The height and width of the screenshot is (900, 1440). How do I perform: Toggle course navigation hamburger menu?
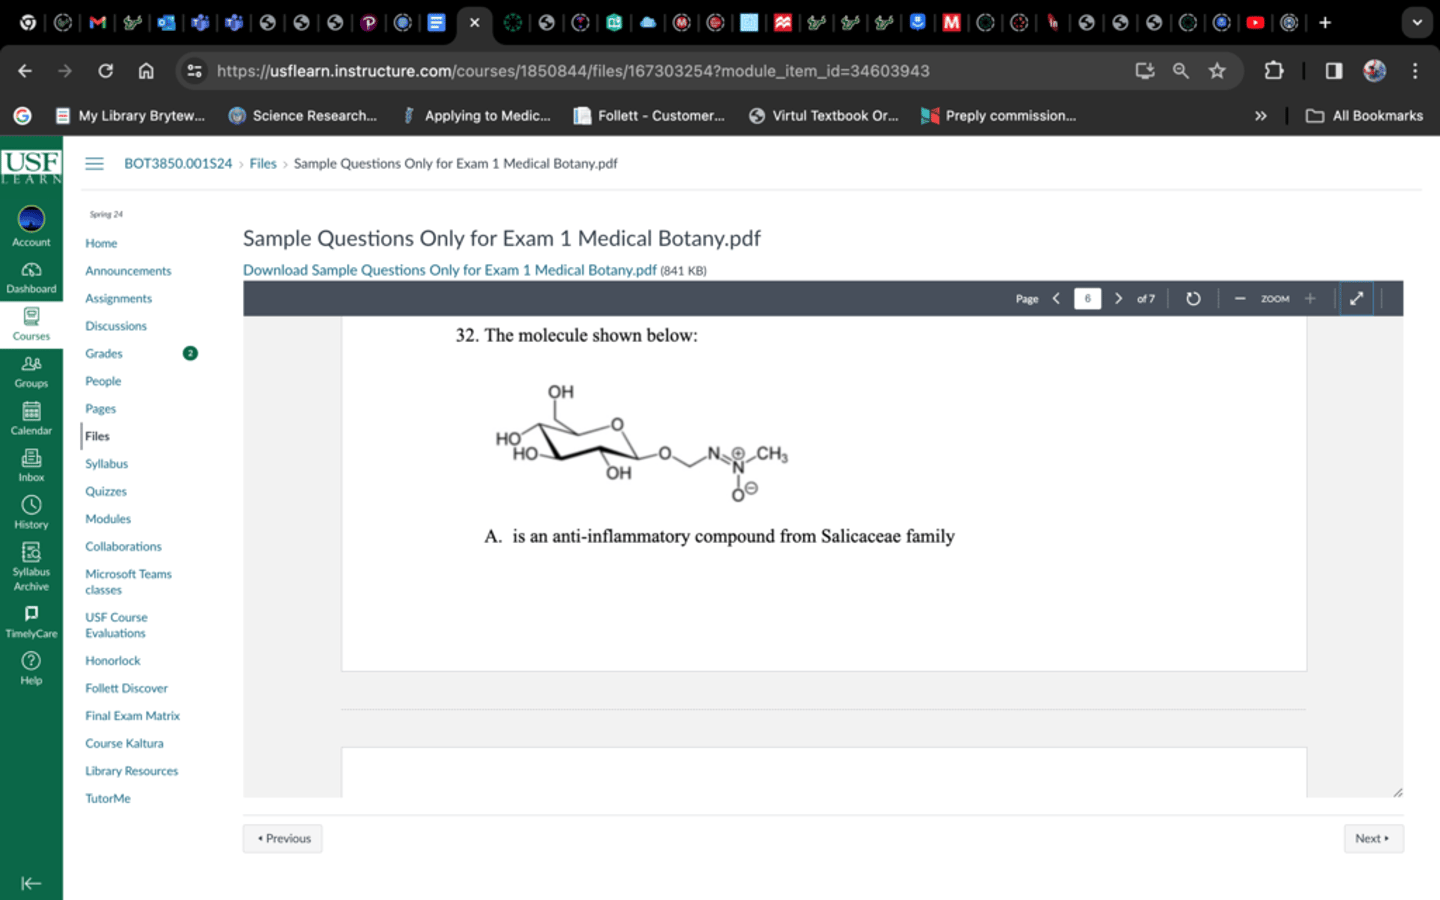tap(94, 164)
